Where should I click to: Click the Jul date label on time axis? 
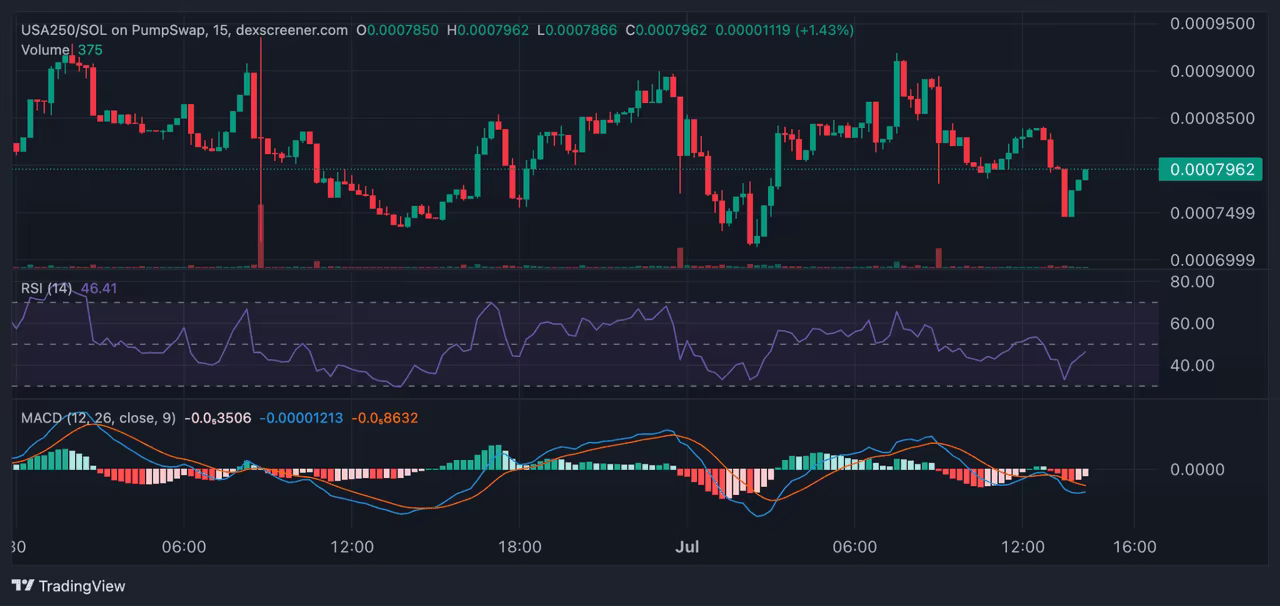click(688, 547)
